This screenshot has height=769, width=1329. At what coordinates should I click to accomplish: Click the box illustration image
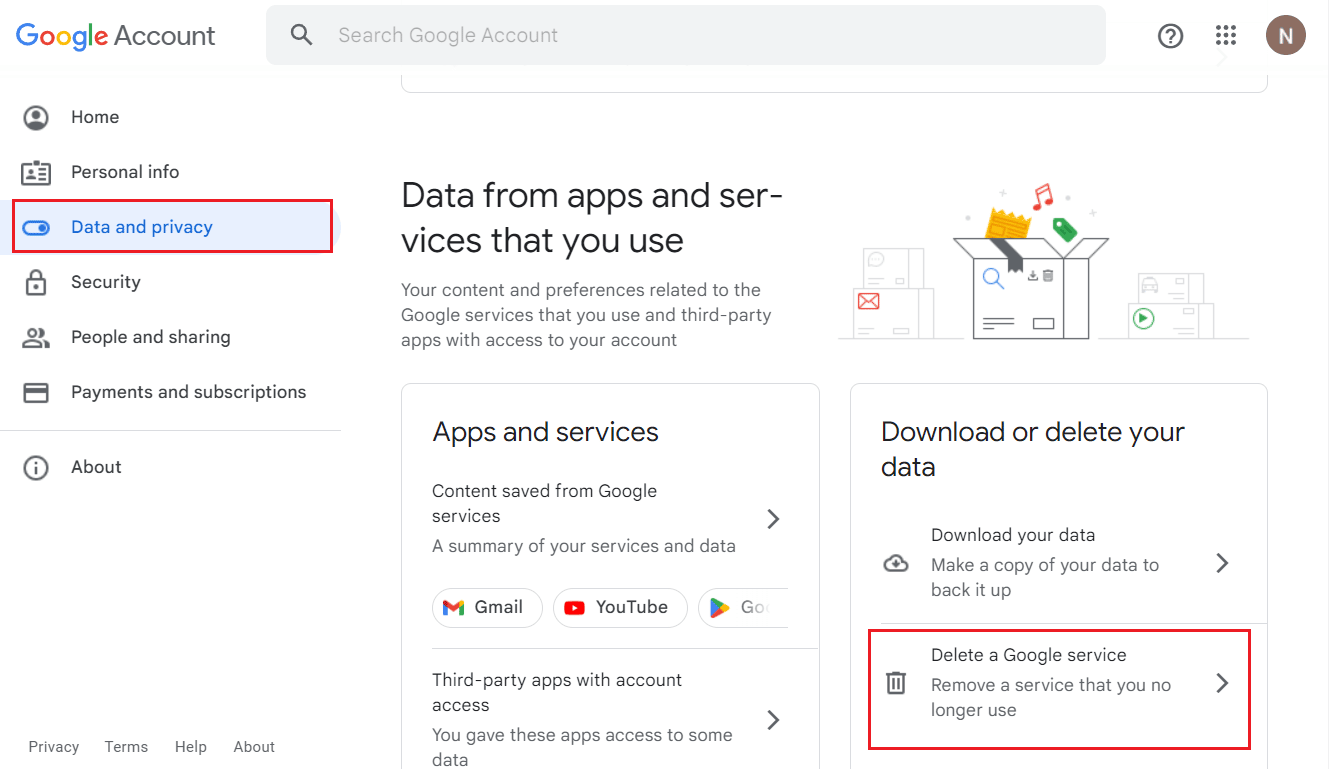(1044, 263)
